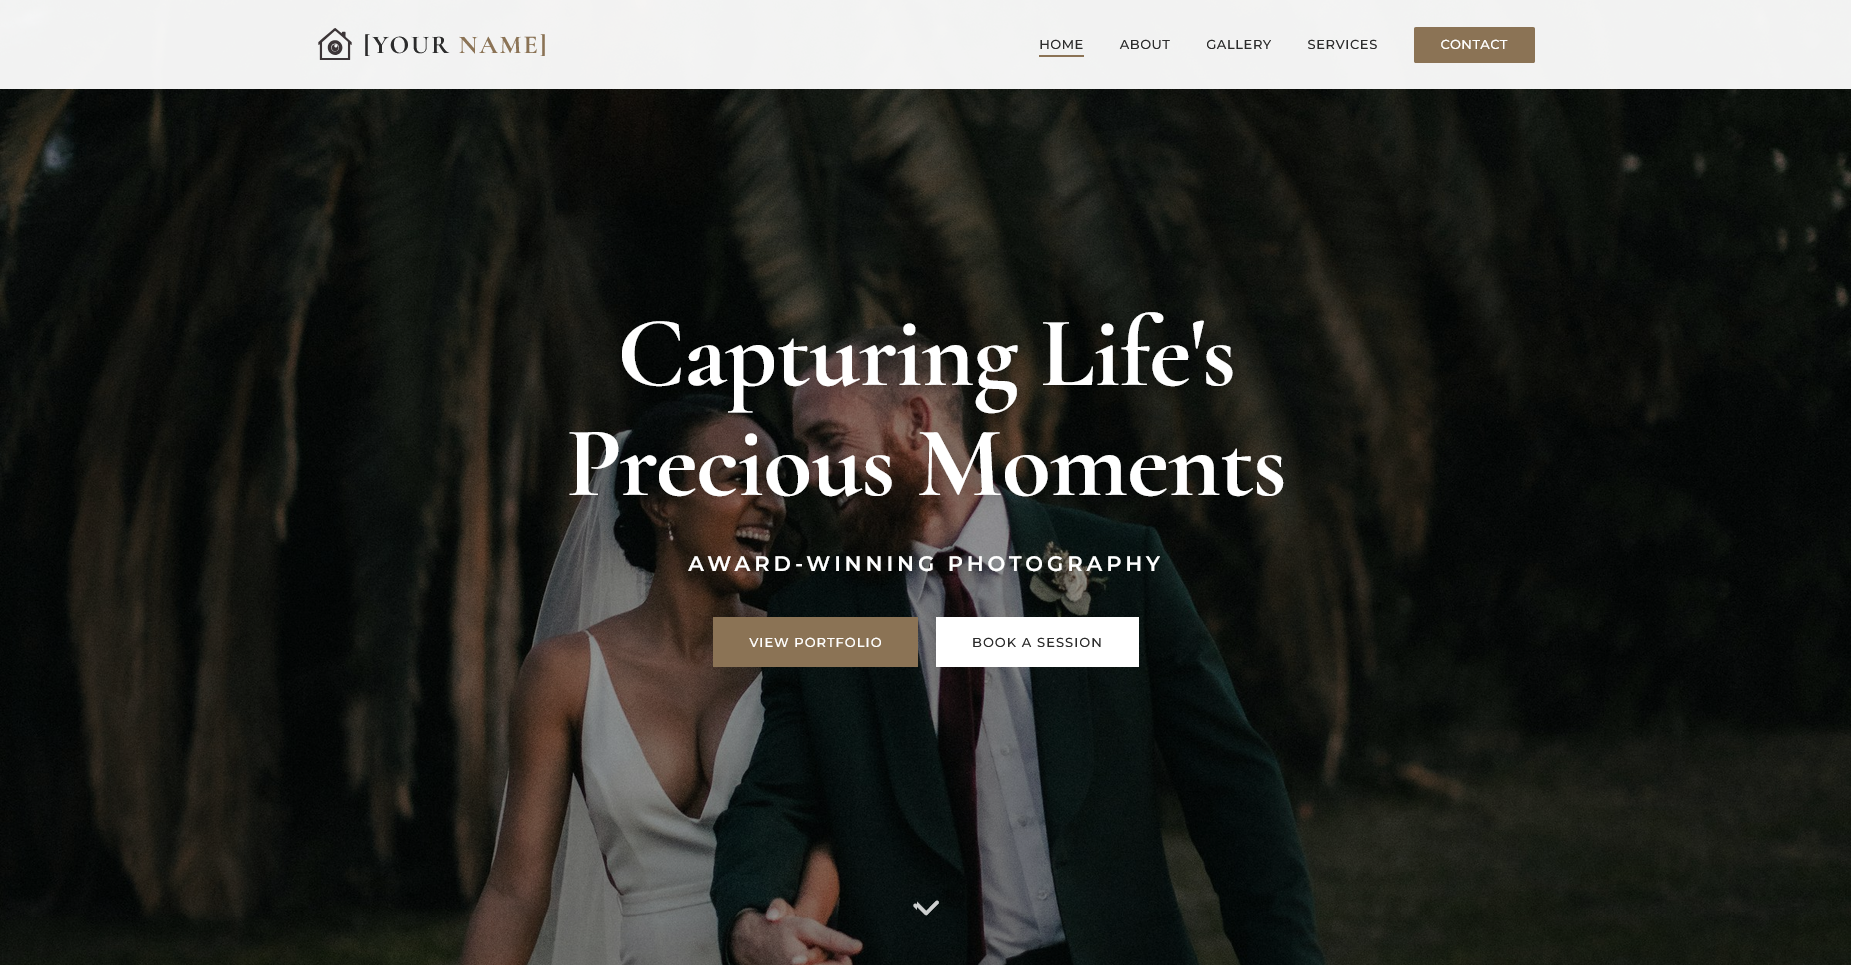Select the Book a Session button
The height and width of the screenshot is (965, 1851).
coord(1037,642)
